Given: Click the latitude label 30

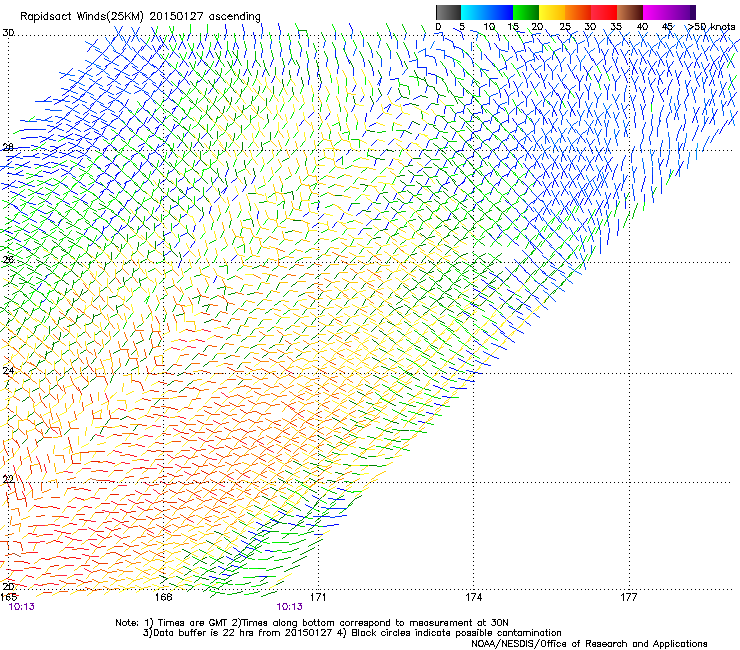Looking at the screenshot, I should pos(8,33).
